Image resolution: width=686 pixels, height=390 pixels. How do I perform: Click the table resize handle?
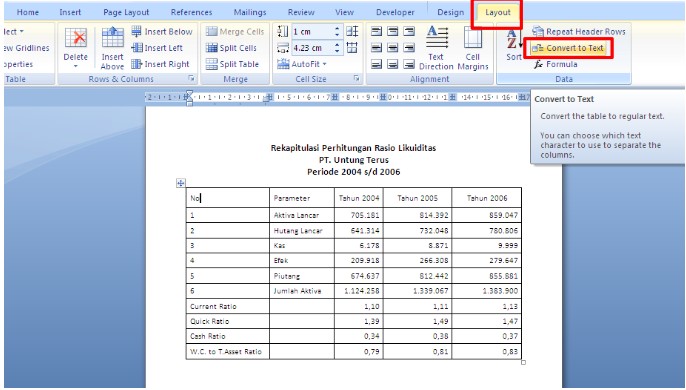pos(523,362)
